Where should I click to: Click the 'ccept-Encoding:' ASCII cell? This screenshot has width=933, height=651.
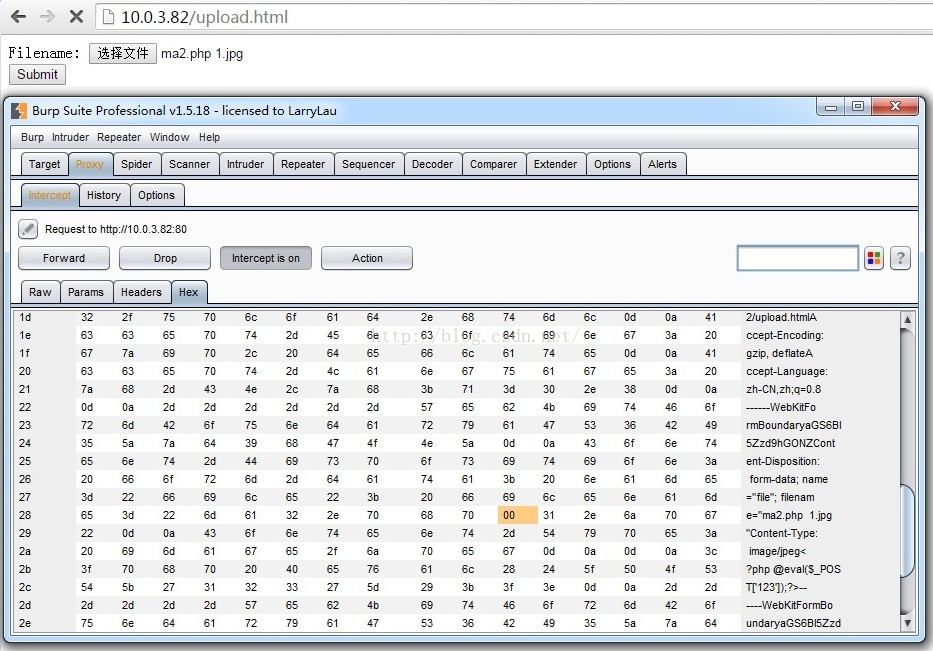(x=785, y=336)
